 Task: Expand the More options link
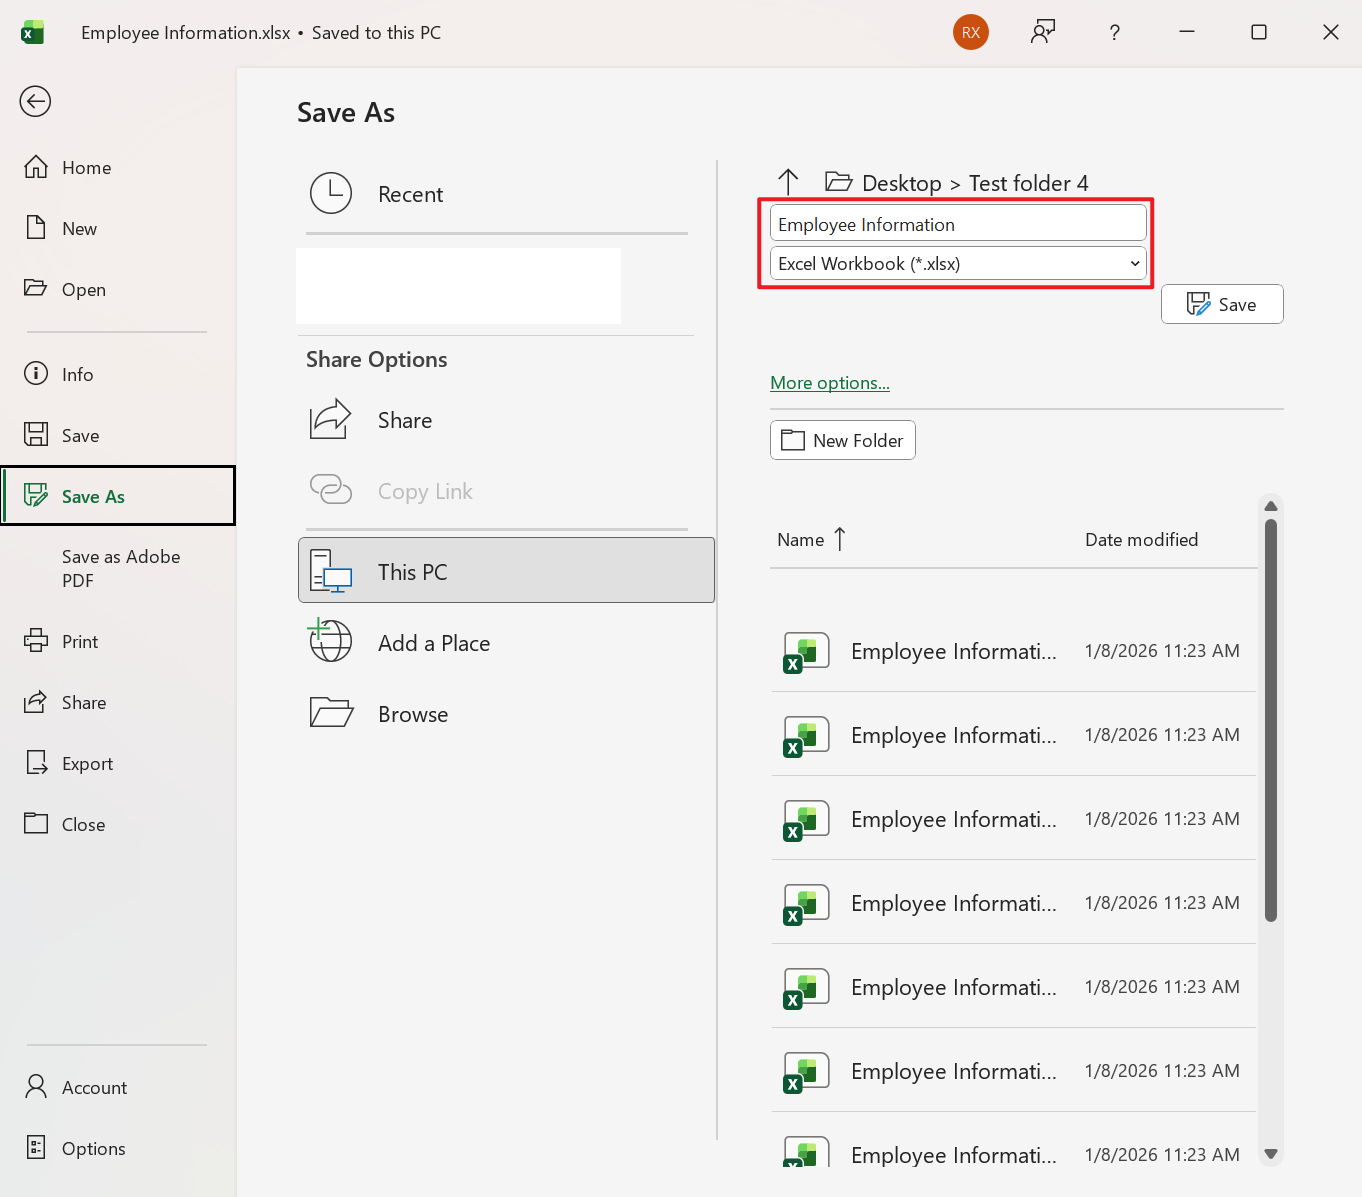click(829, 382)
